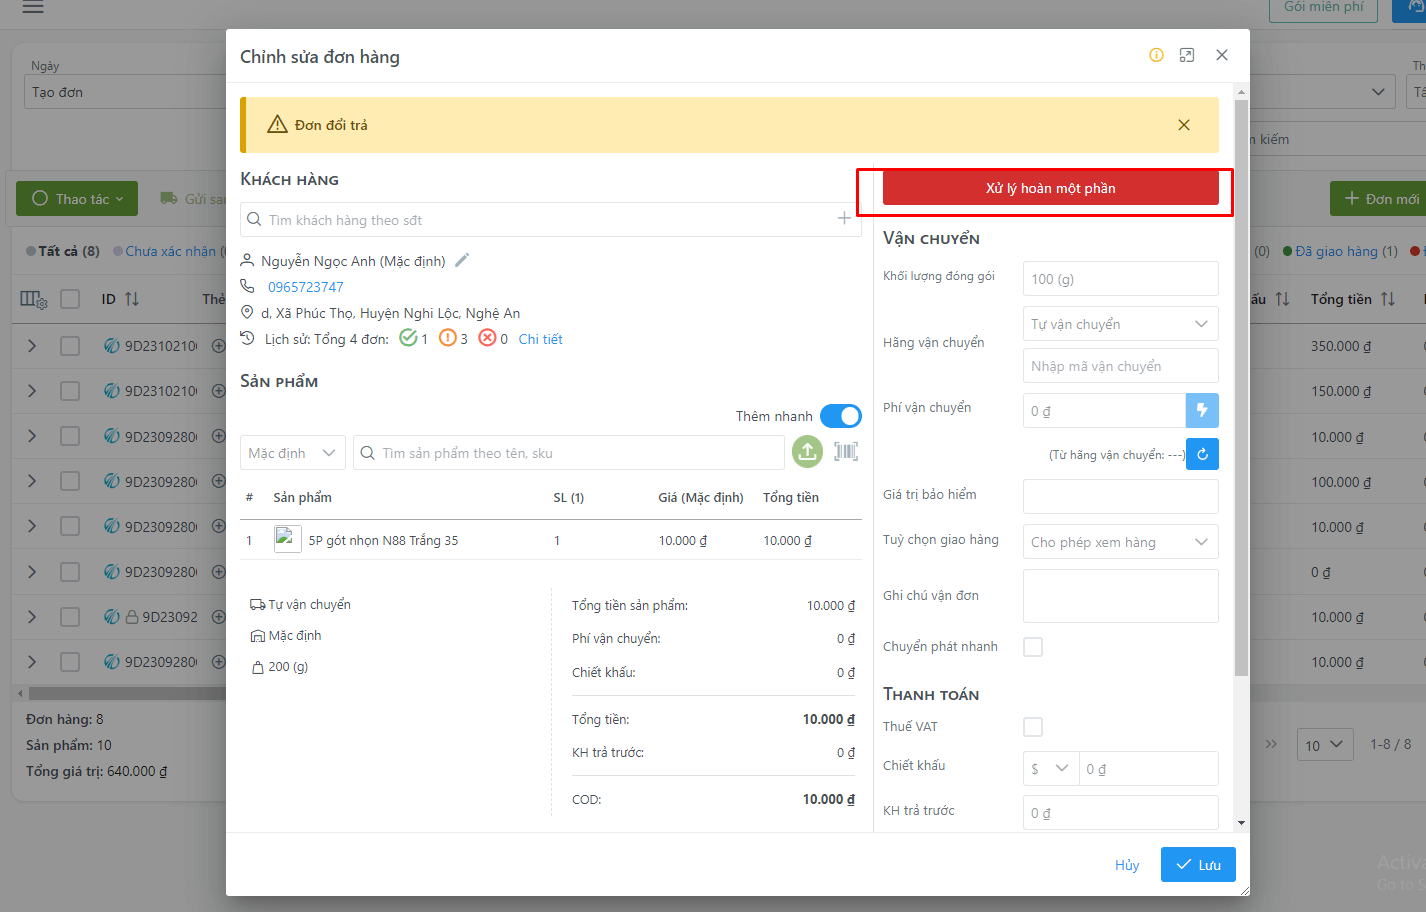This screenshot has width=1426, height=912.
Task: Open the Thao tác dropdown in background
Action: [x=77, y=198]
